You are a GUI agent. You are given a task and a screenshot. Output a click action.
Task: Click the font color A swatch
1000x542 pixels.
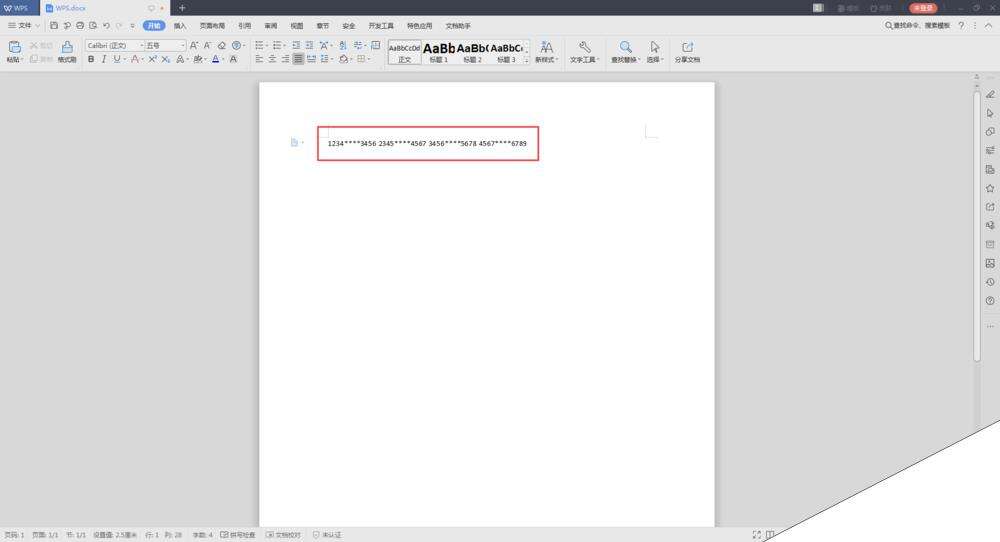(215, 60)
